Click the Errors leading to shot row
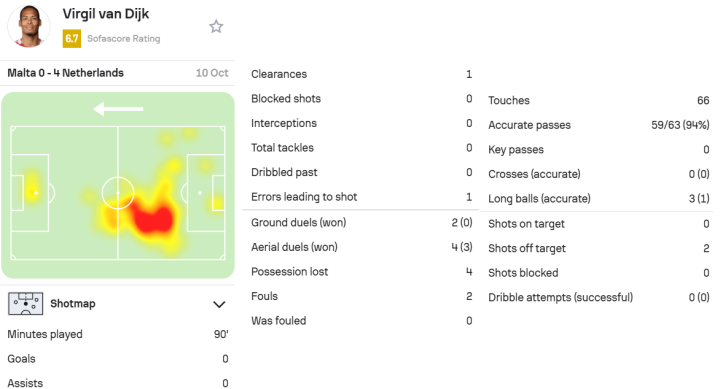Image resolution: width=720 pixels, height=389 pixels. [x=361, y=197]
